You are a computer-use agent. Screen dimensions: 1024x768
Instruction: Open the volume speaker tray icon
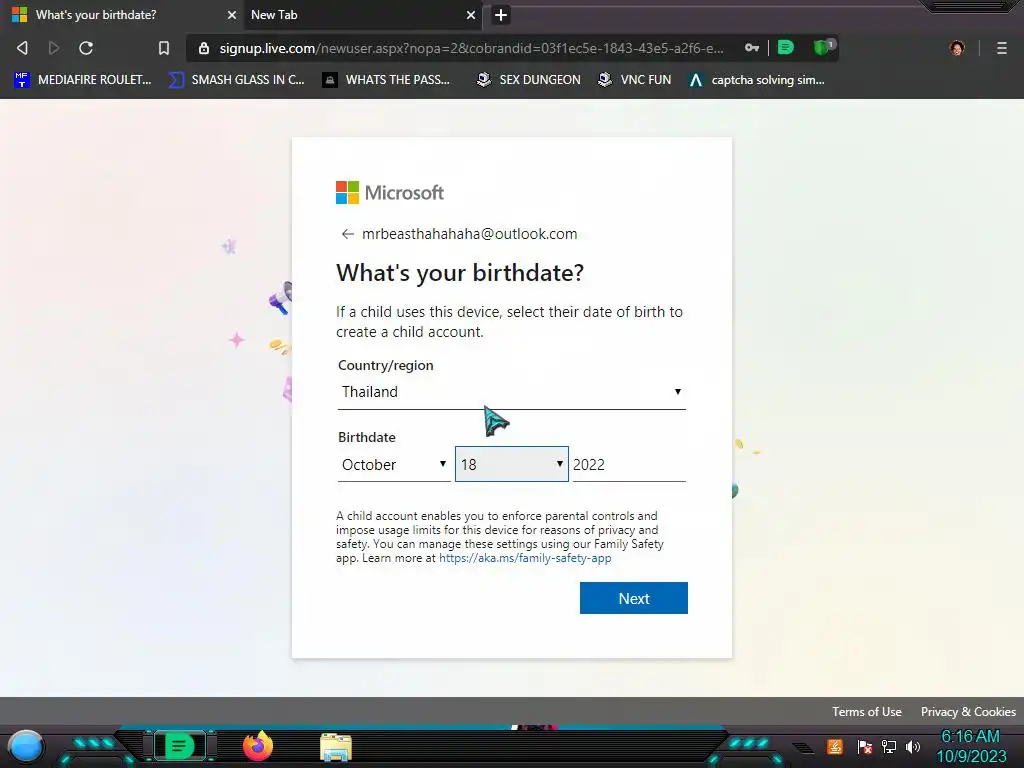[912, 746]
